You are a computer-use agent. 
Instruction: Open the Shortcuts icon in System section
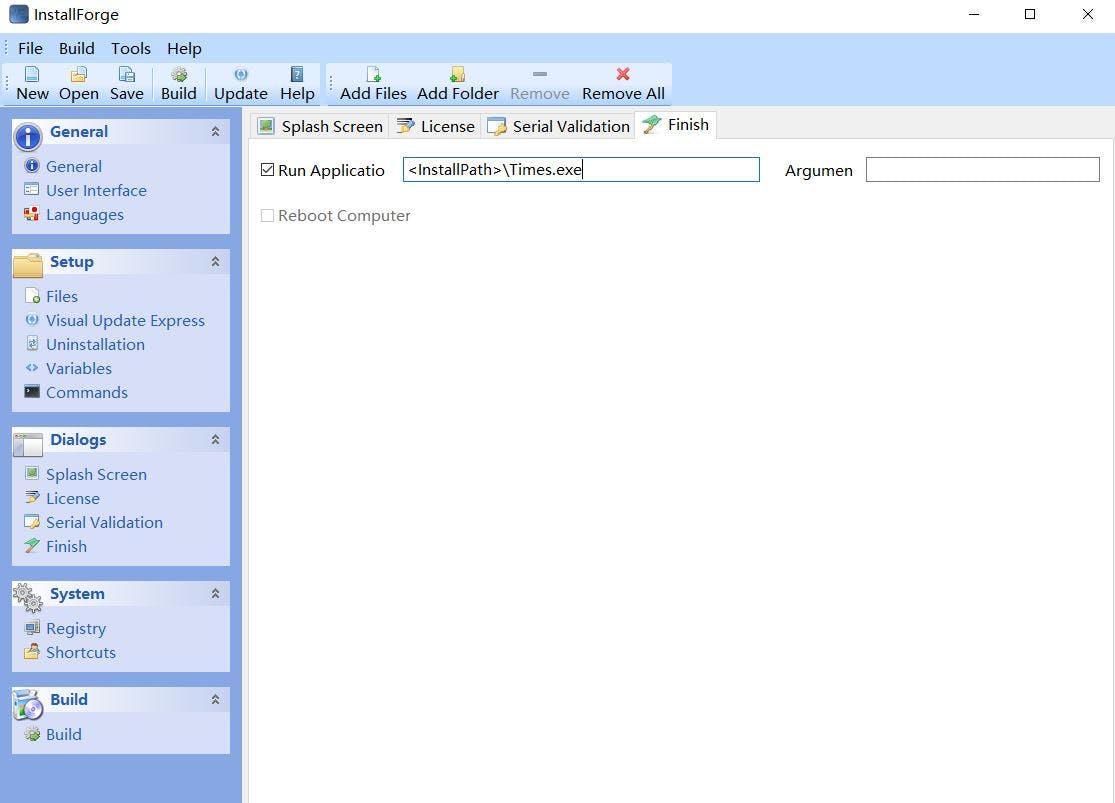tap(32, 652)
